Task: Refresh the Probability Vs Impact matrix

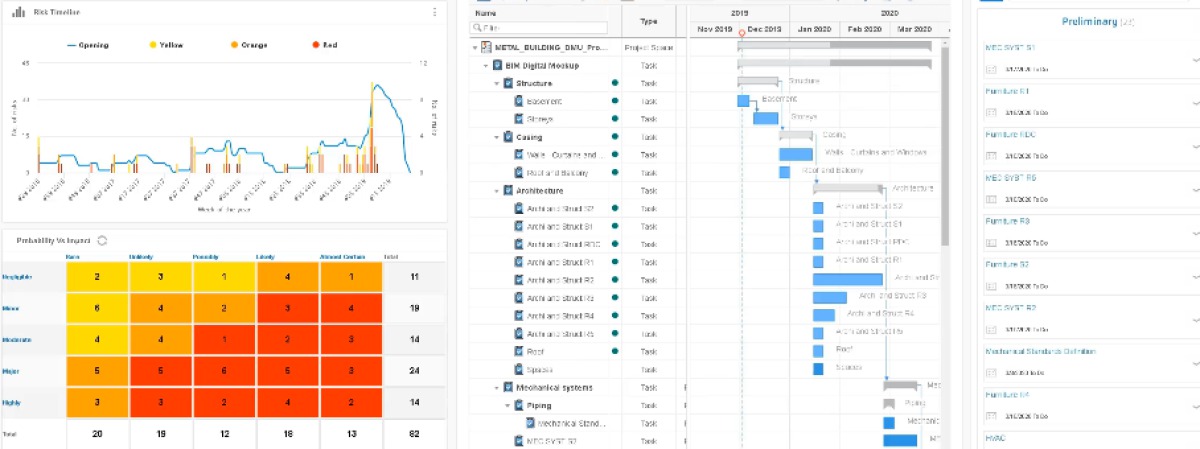Action: tap(102, 240)
